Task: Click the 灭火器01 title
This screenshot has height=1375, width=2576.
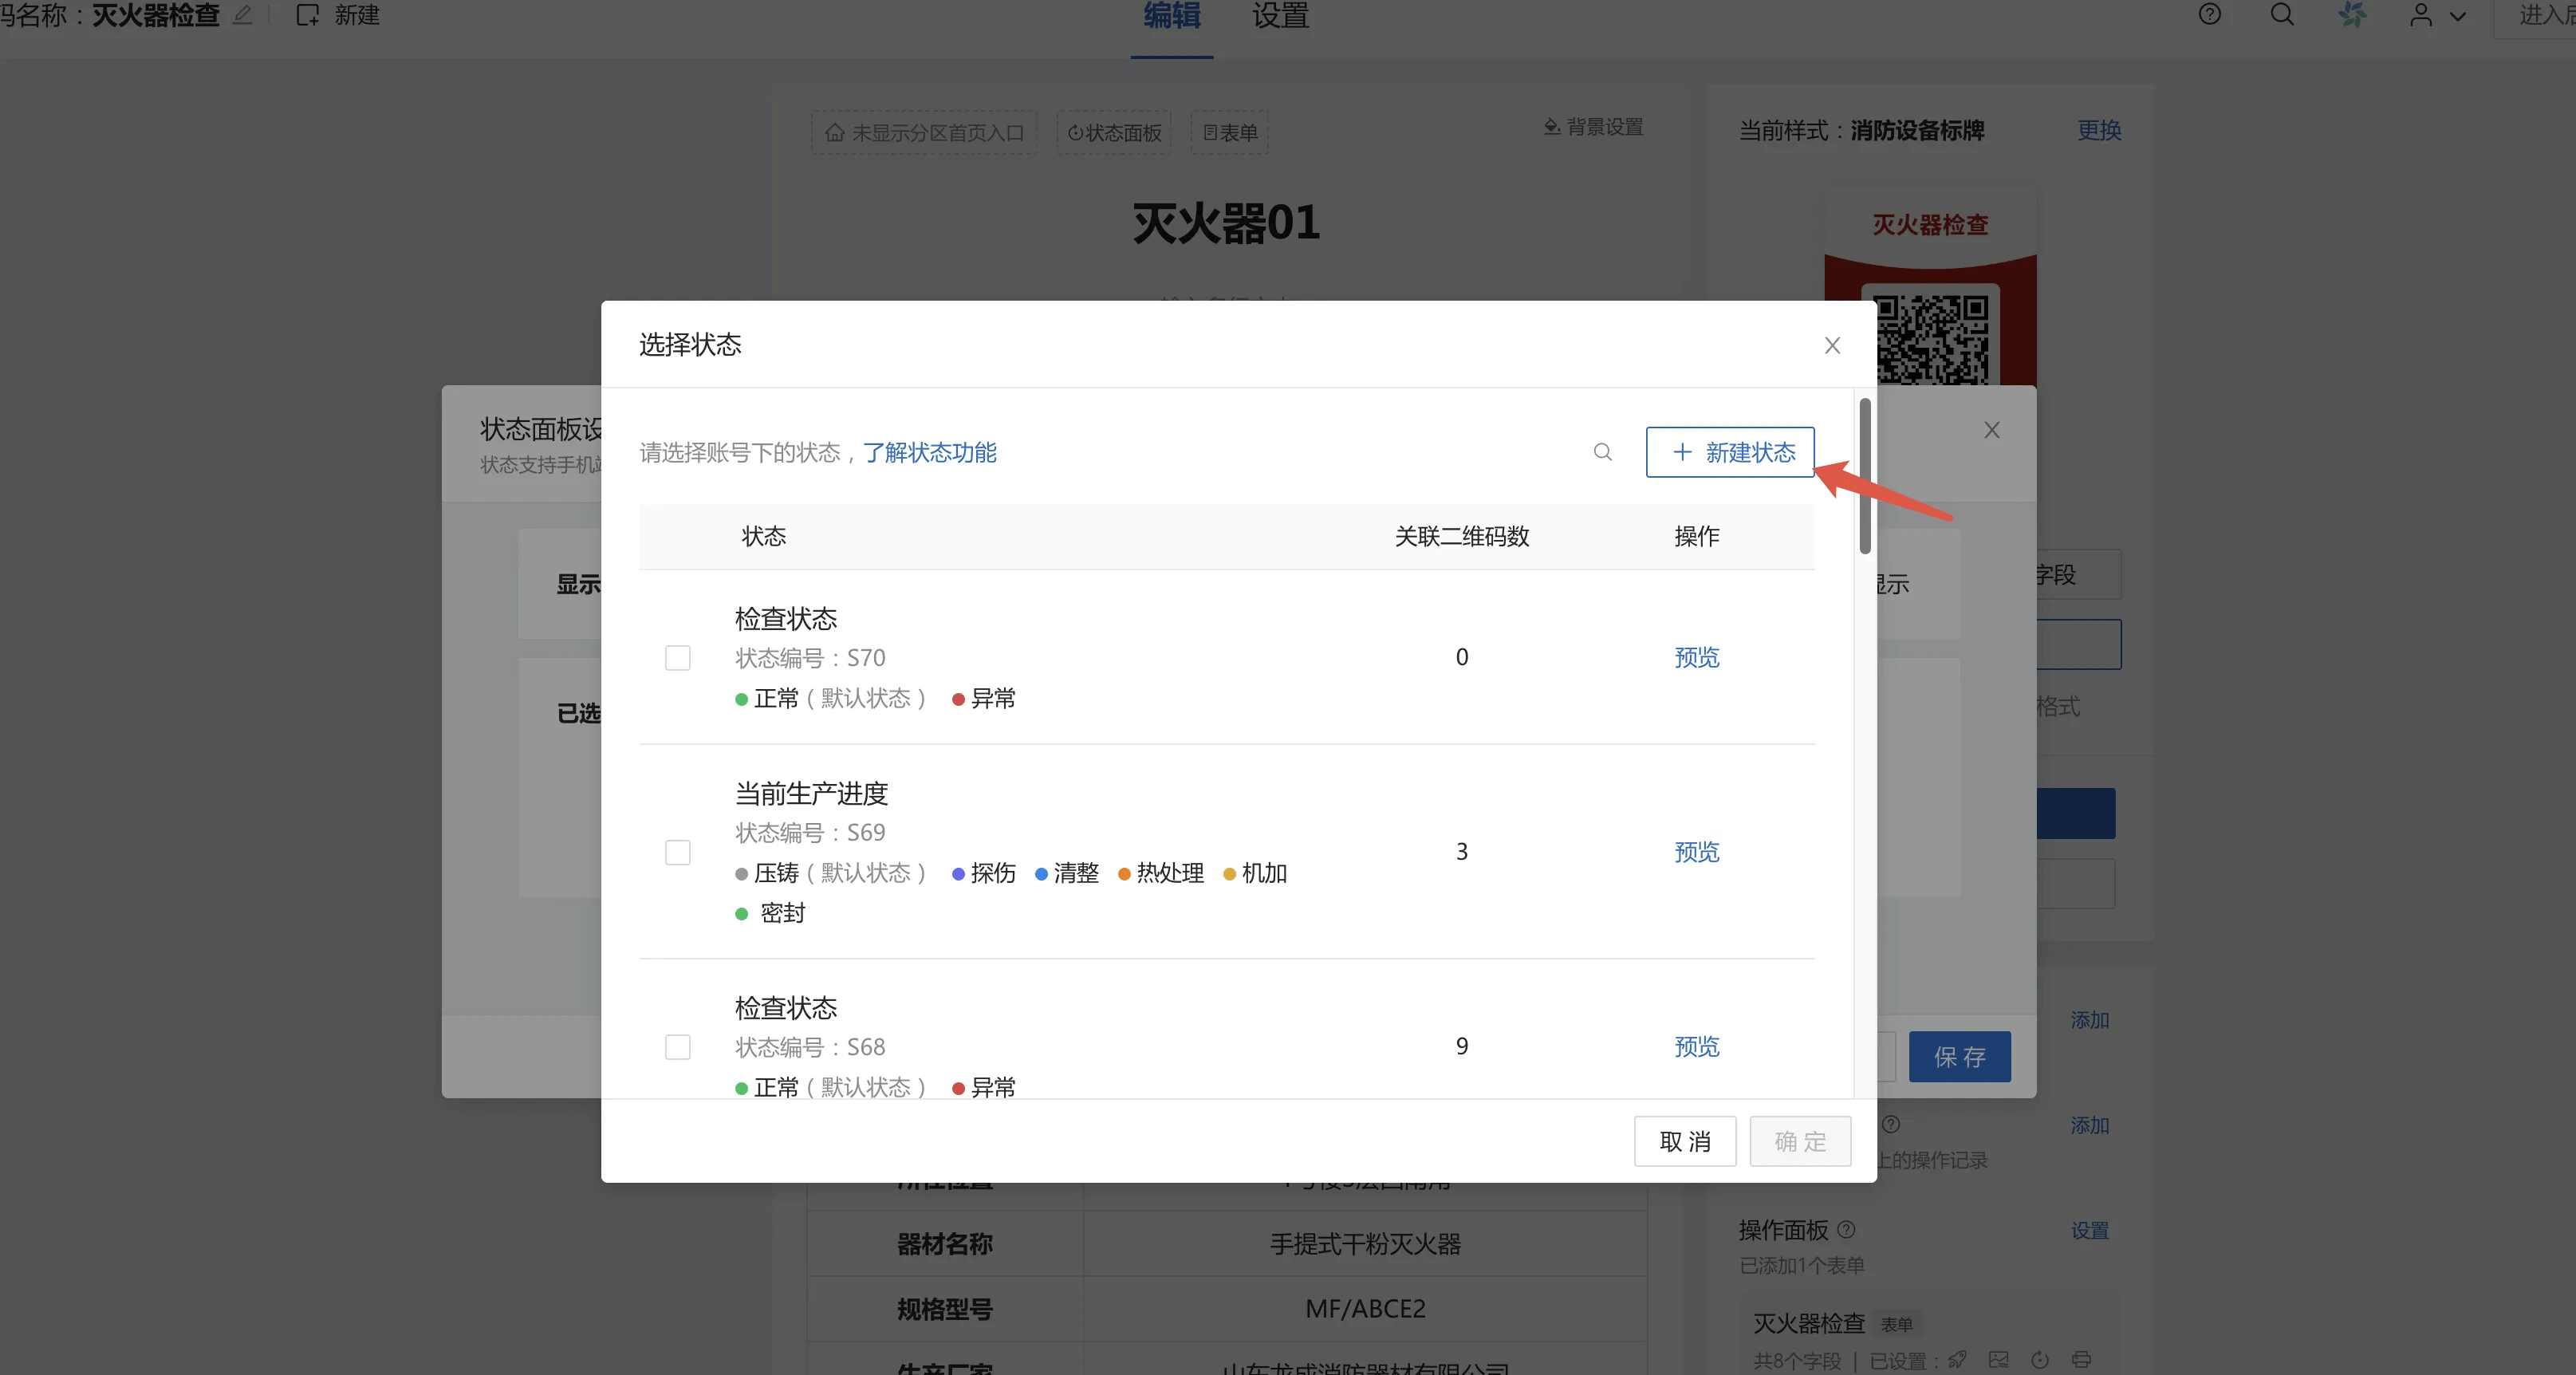Action: [x=1226, y=222]
